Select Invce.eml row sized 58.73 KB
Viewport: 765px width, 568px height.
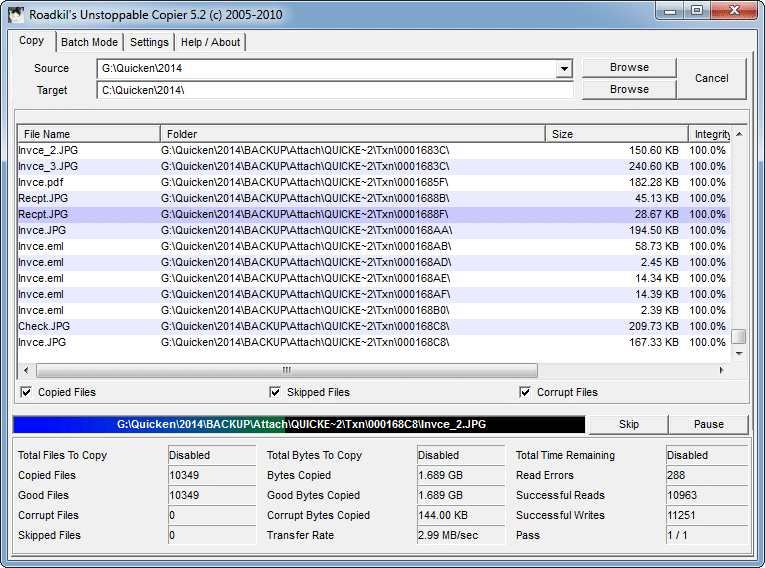tap(374, 246)
